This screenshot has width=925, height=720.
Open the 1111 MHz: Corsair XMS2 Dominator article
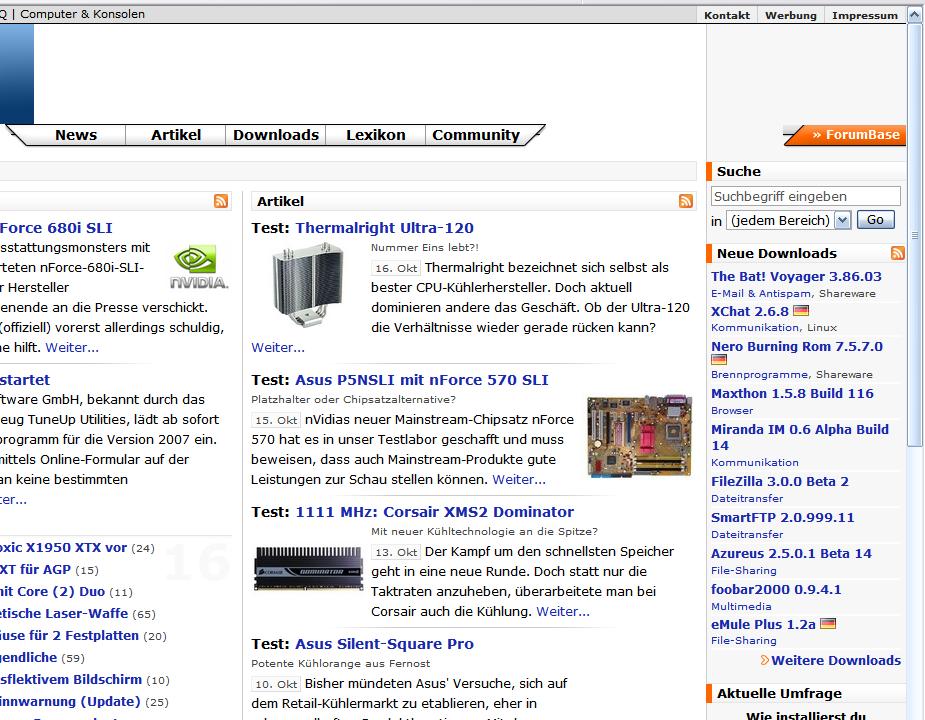point(434,512)
